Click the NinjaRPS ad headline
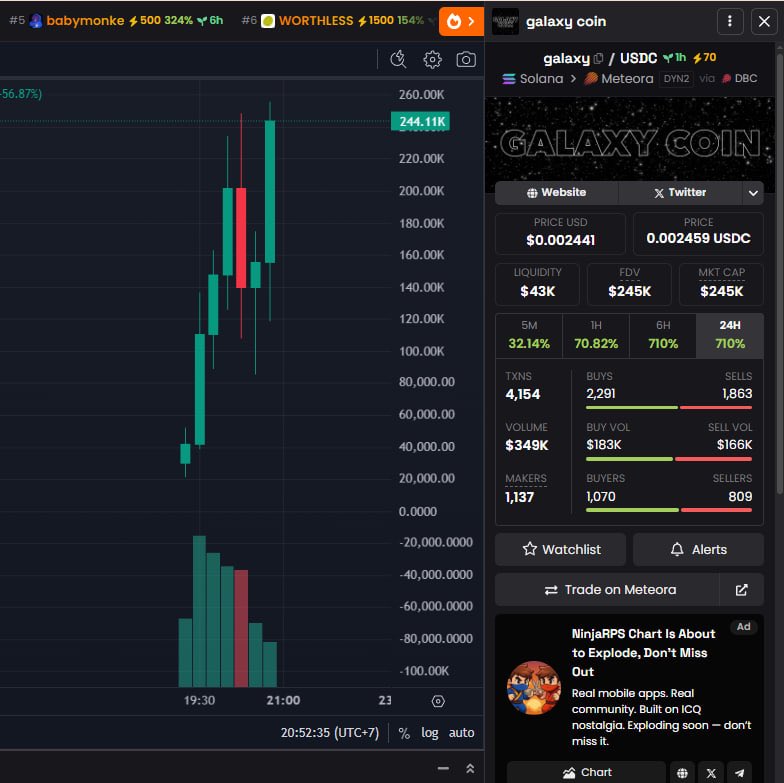Viewport: 784px width, 783px height. (644, 652)
